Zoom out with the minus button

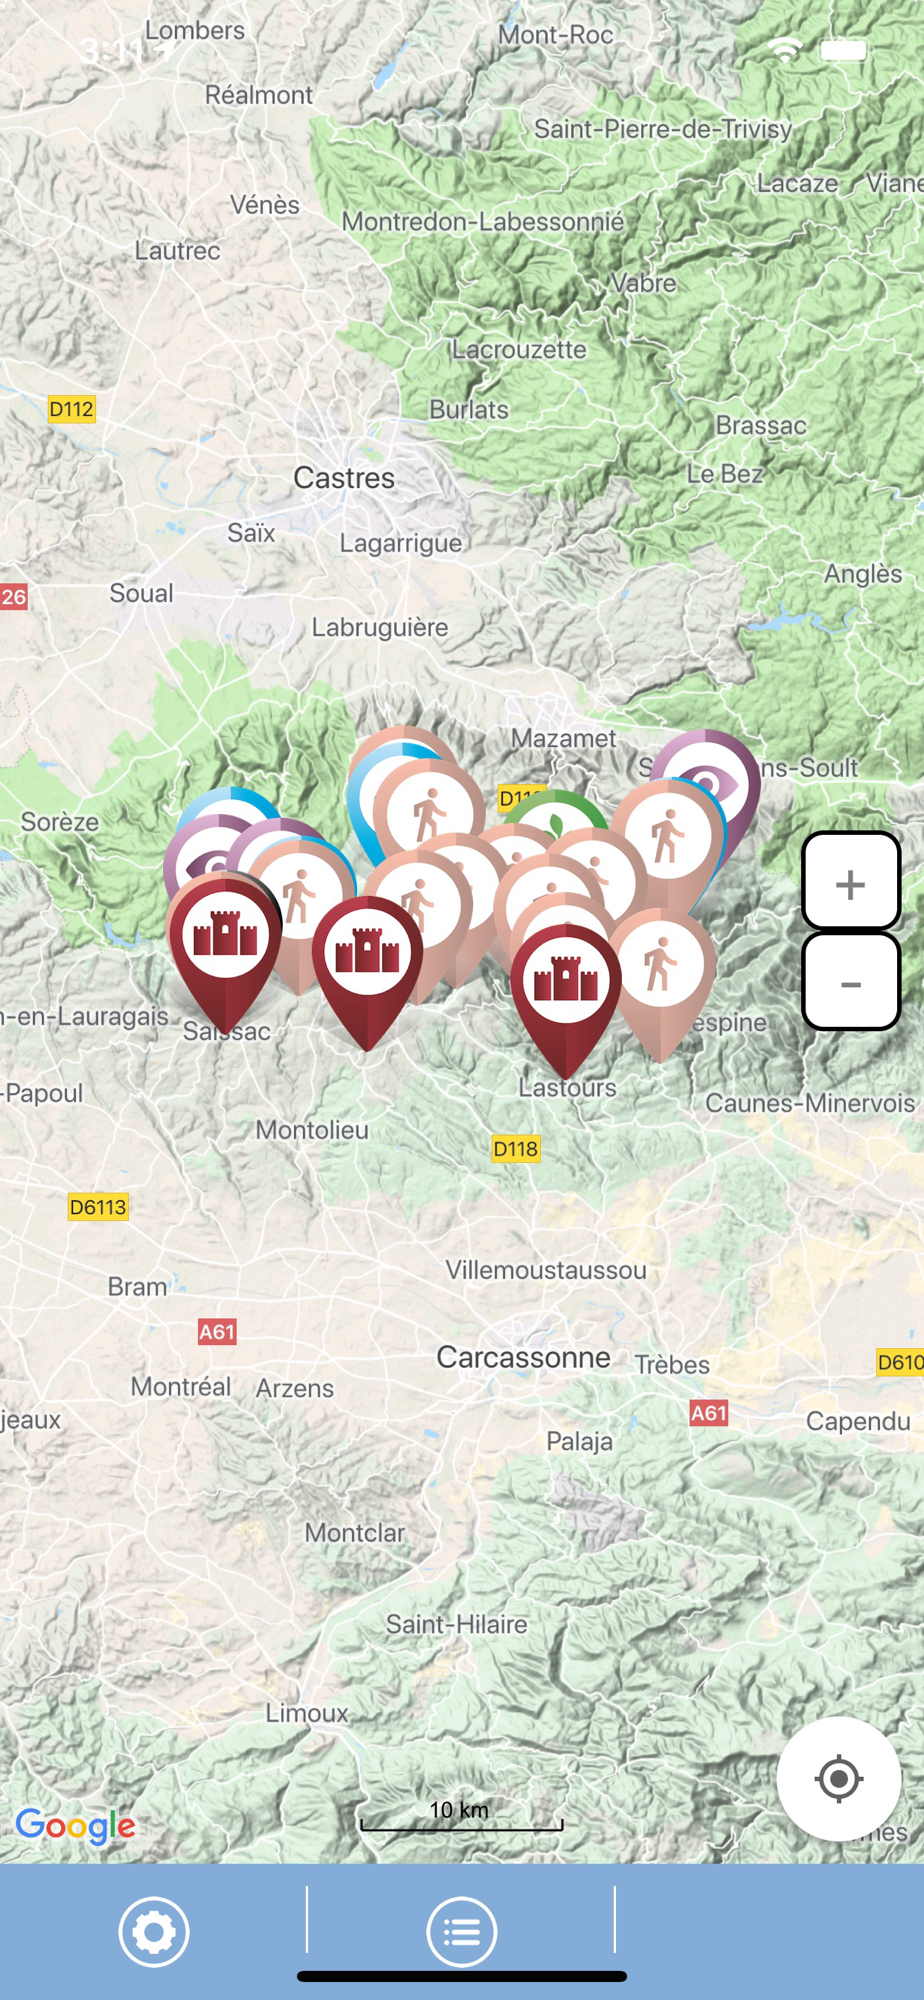(851, 981)
